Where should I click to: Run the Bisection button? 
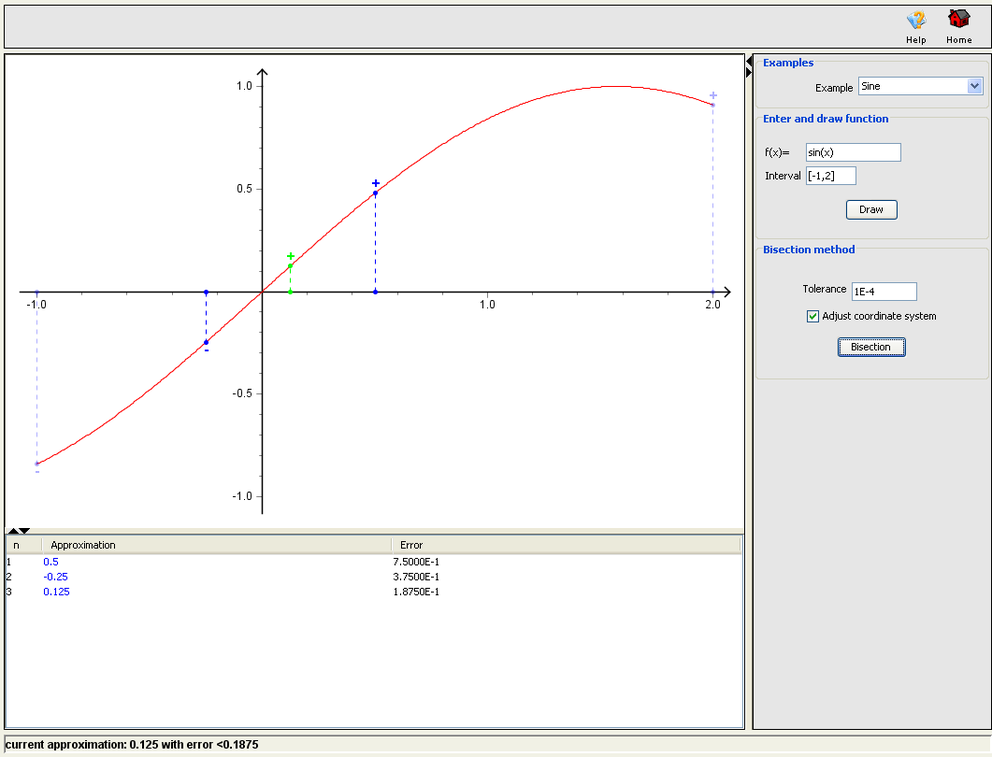coord(869,345)
